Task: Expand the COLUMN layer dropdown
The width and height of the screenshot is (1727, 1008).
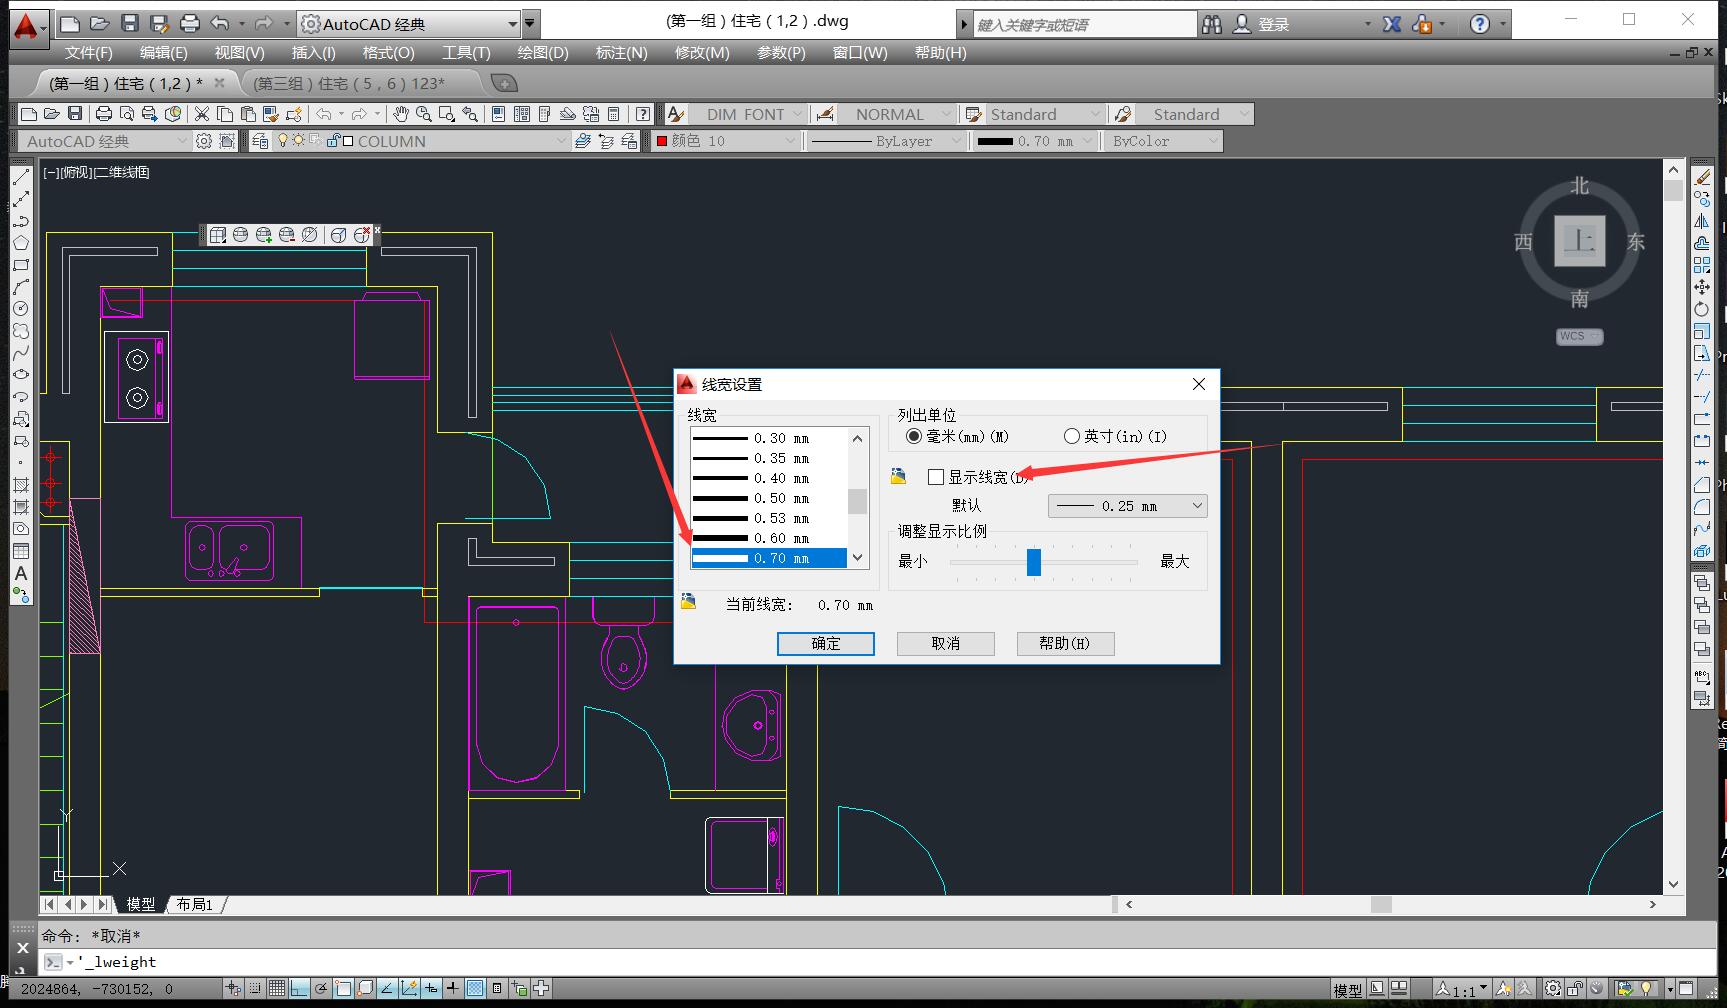Action: click(561, 141)
